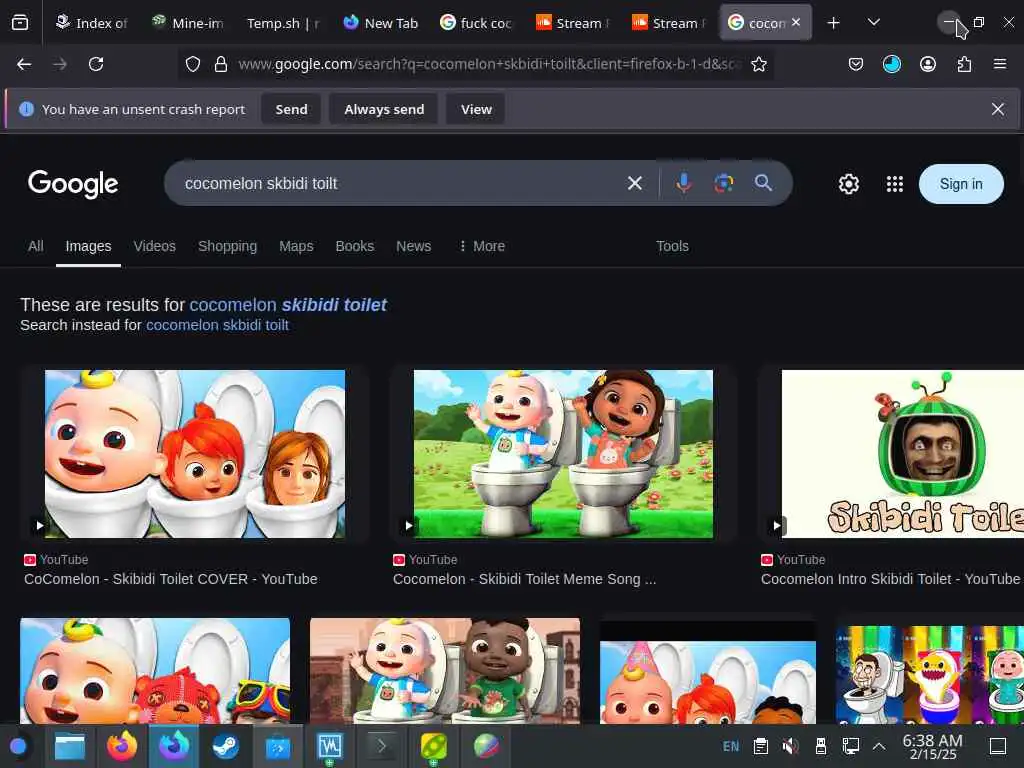Image resolution: width=1024 pixels, height=768 pixels.
Task: Toggle muted volume tray icon
Action: click(791, 746)
